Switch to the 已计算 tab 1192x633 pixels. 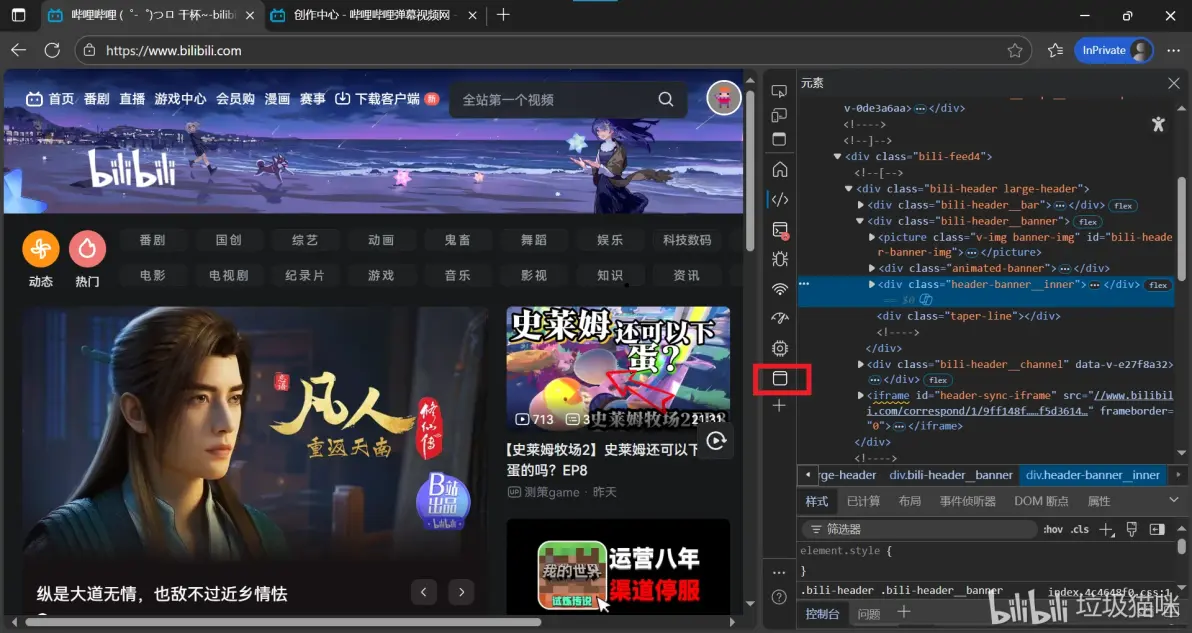pos(864,502)
